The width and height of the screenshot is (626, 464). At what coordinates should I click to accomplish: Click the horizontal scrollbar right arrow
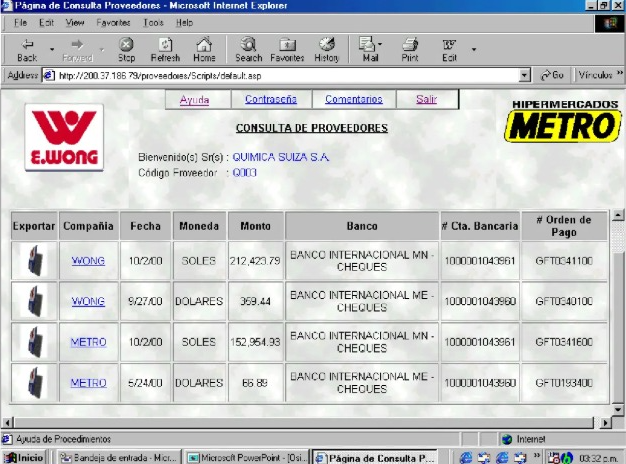tap(606, 422)
